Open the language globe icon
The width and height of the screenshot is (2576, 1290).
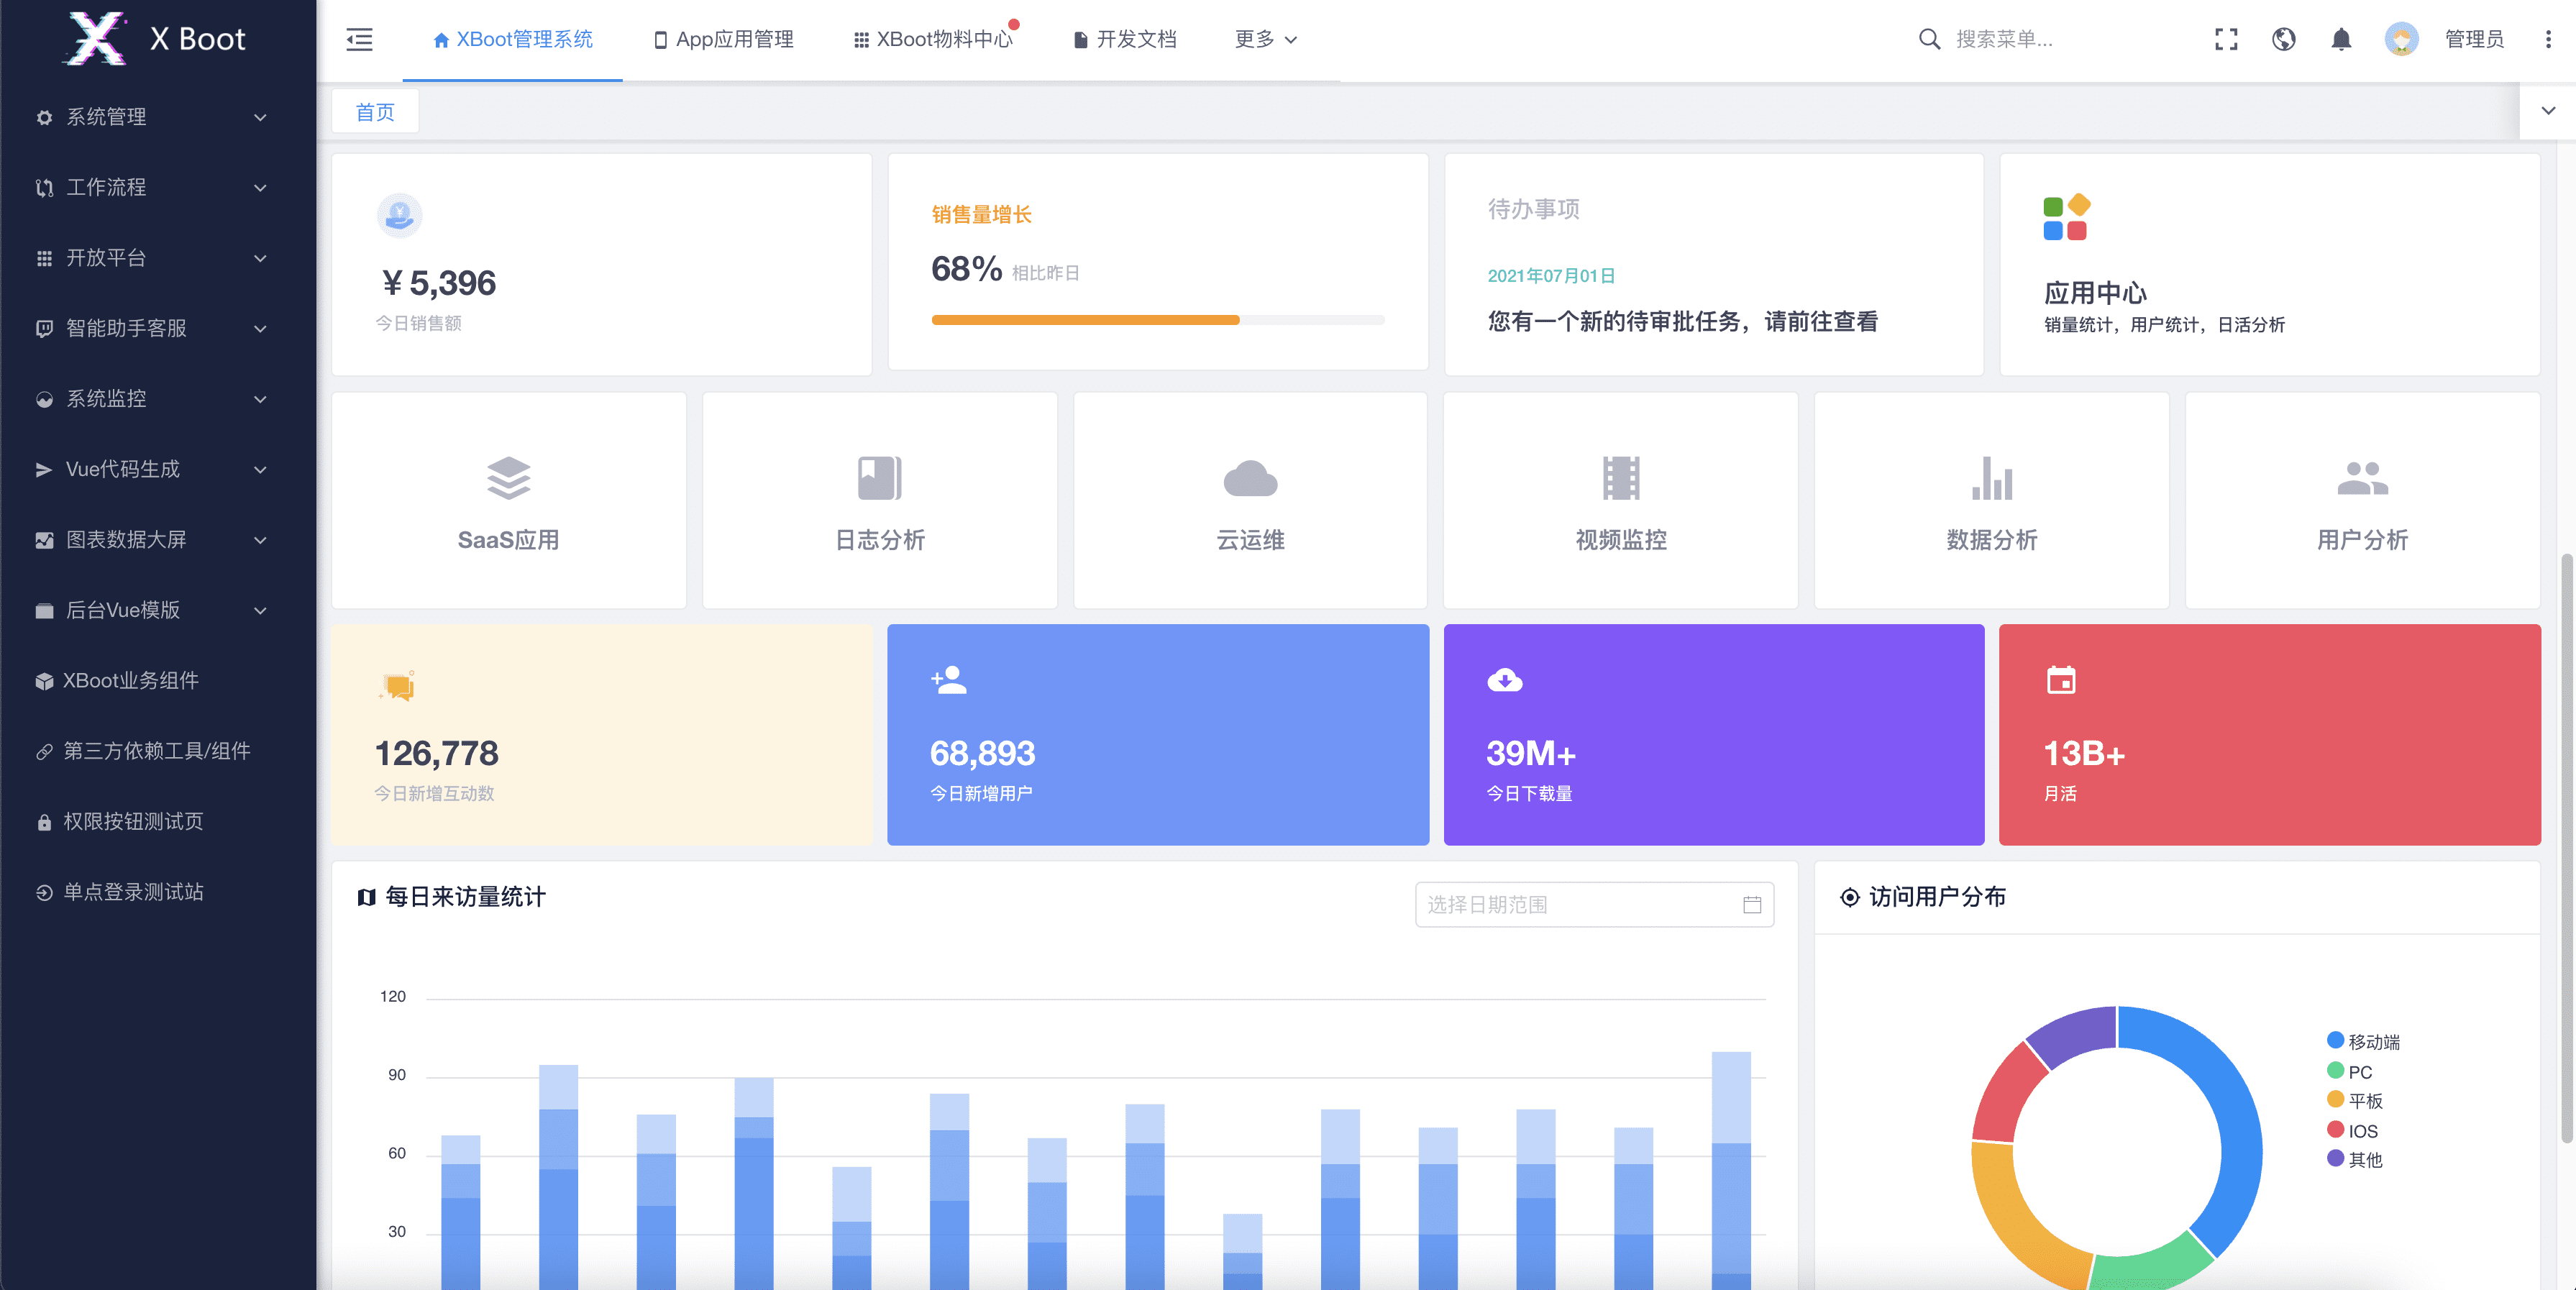[2284, 39]
